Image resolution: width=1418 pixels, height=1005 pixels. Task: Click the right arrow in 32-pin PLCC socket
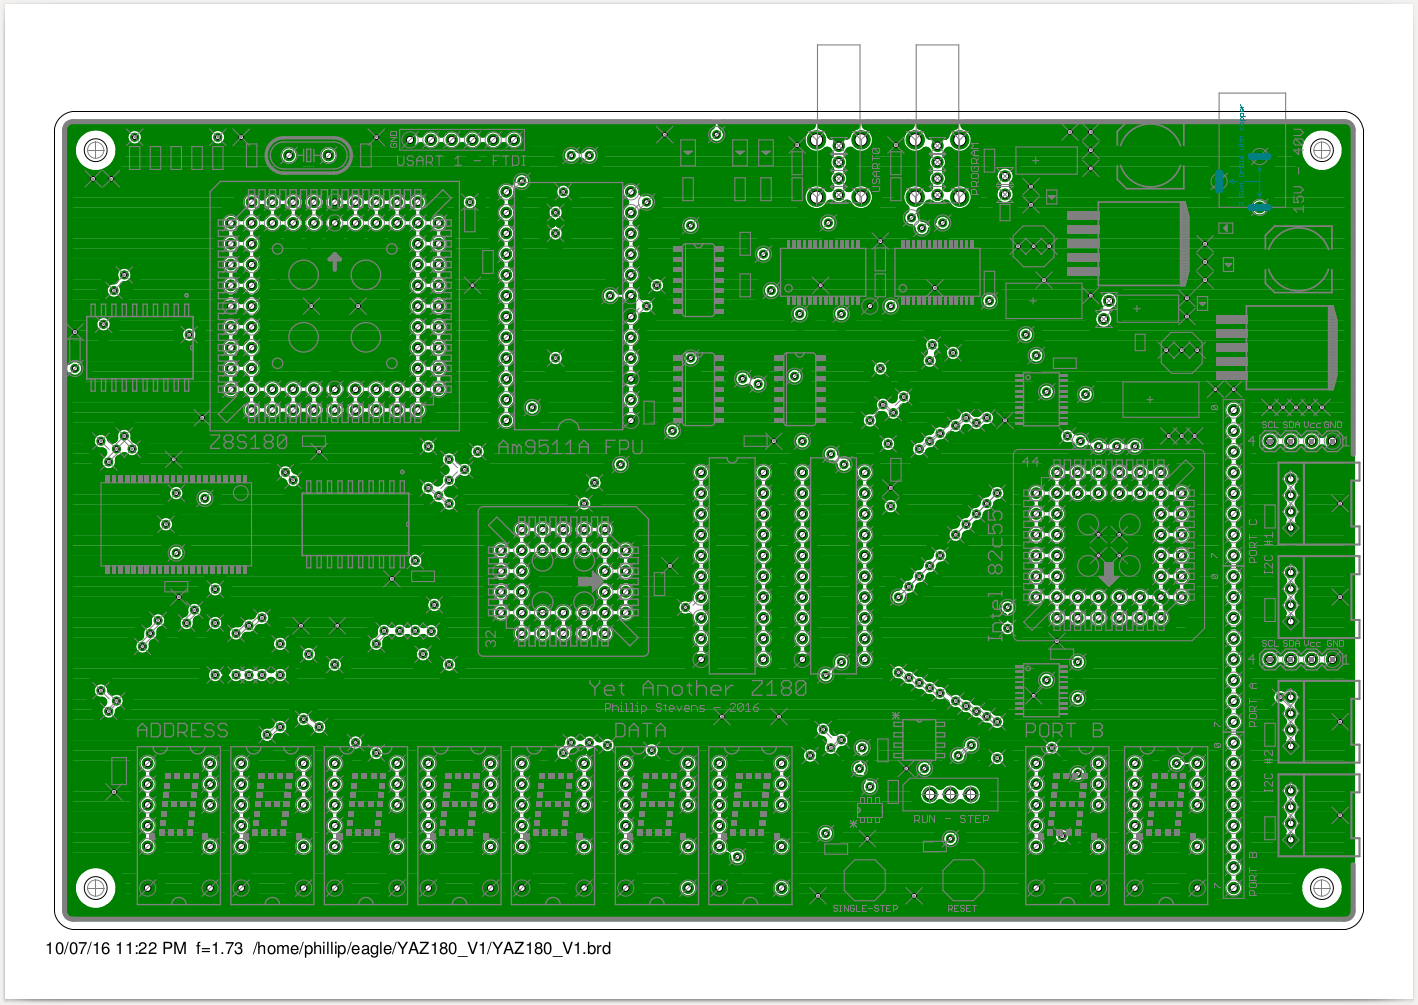click(x=591, y=581)
